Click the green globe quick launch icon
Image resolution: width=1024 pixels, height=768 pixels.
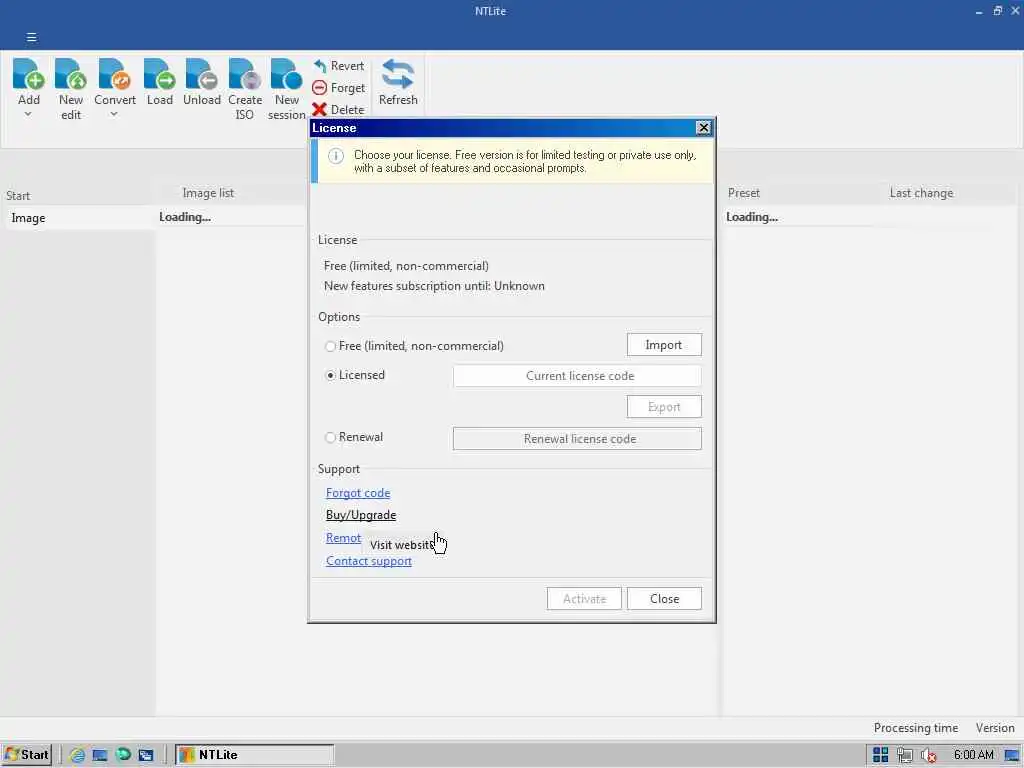(x=123, y=755)
